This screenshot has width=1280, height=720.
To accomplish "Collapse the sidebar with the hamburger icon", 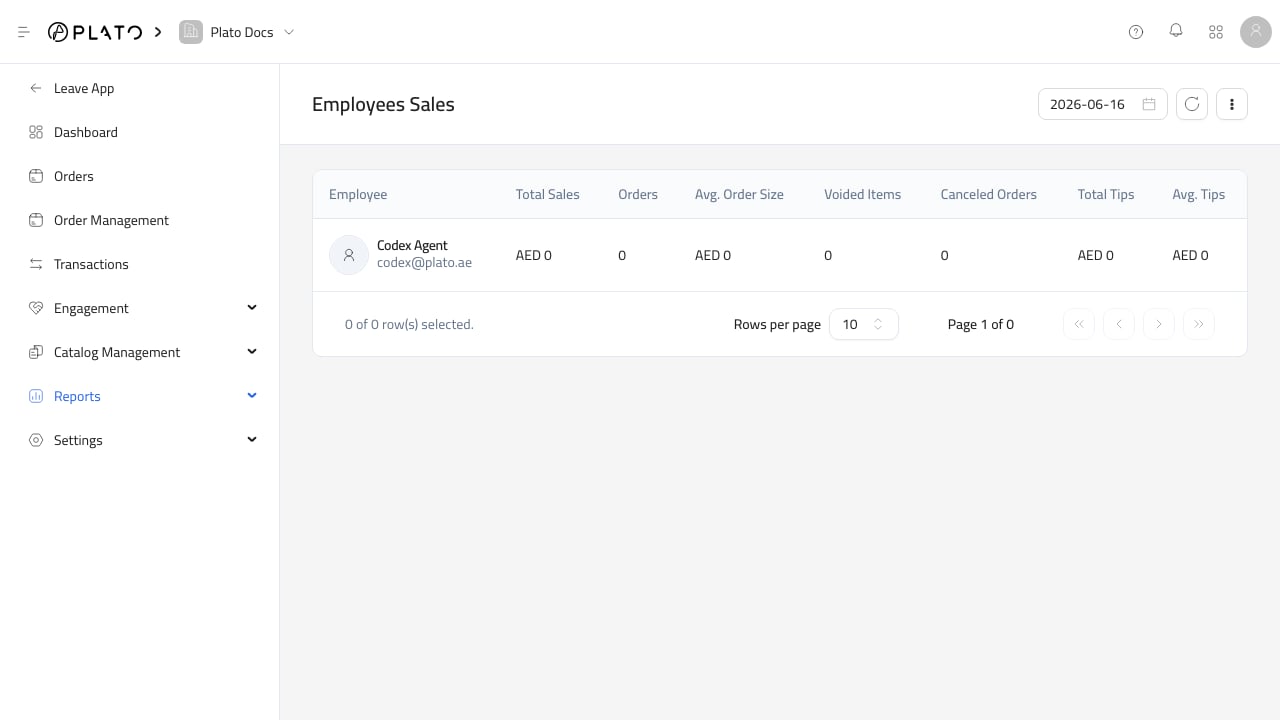I will pyautogui.click(x=24, y=32).
